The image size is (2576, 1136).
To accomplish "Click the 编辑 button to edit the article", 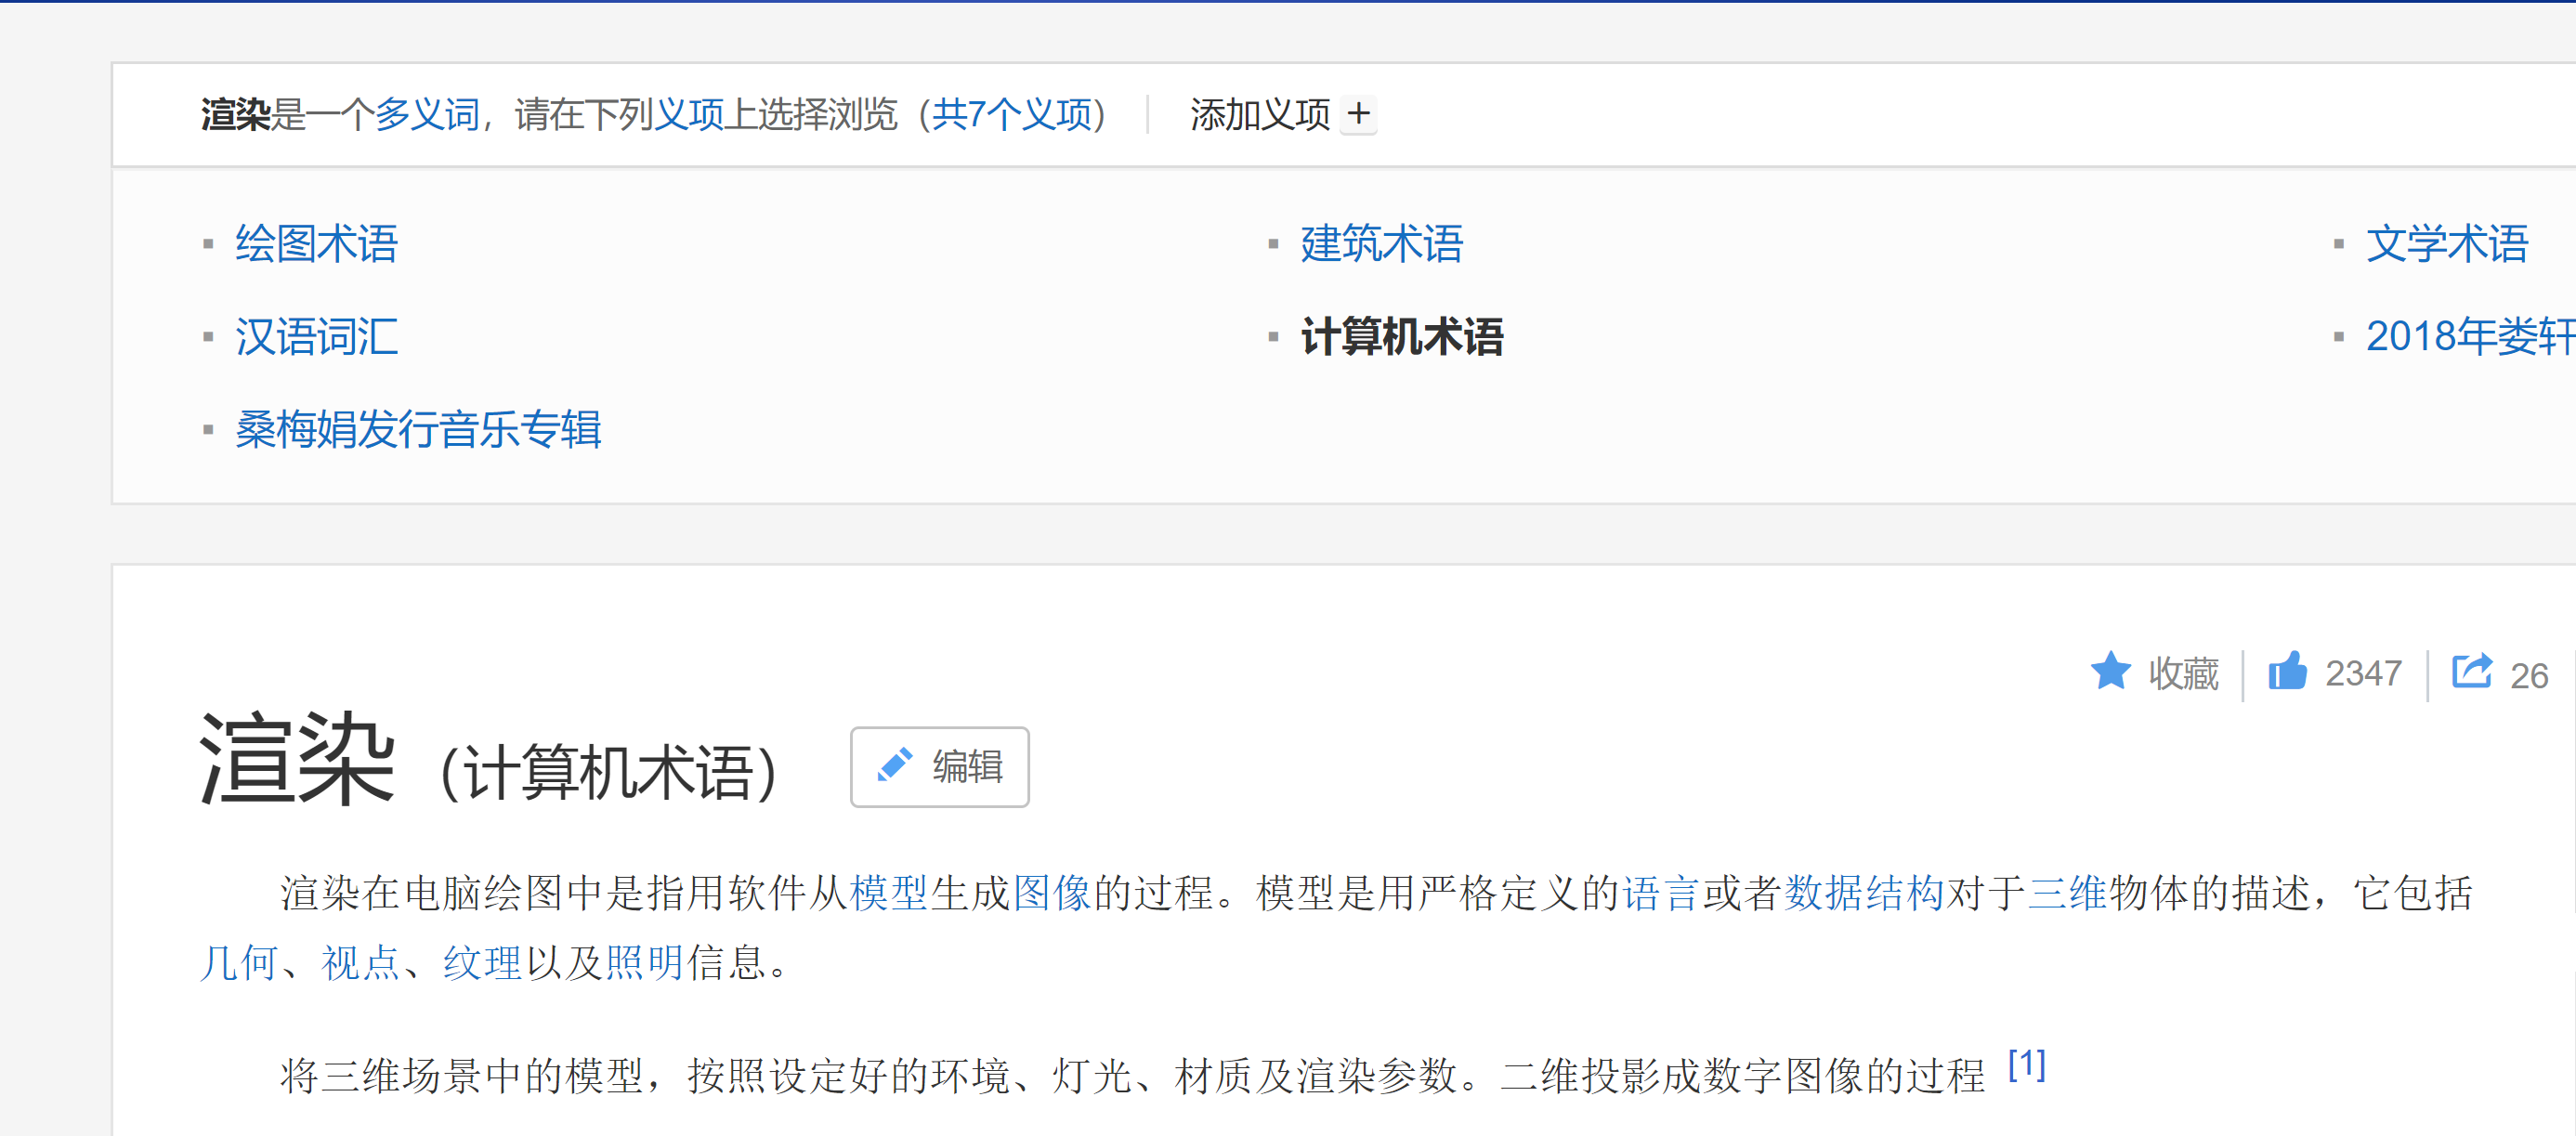I will (x=938, y=765).
